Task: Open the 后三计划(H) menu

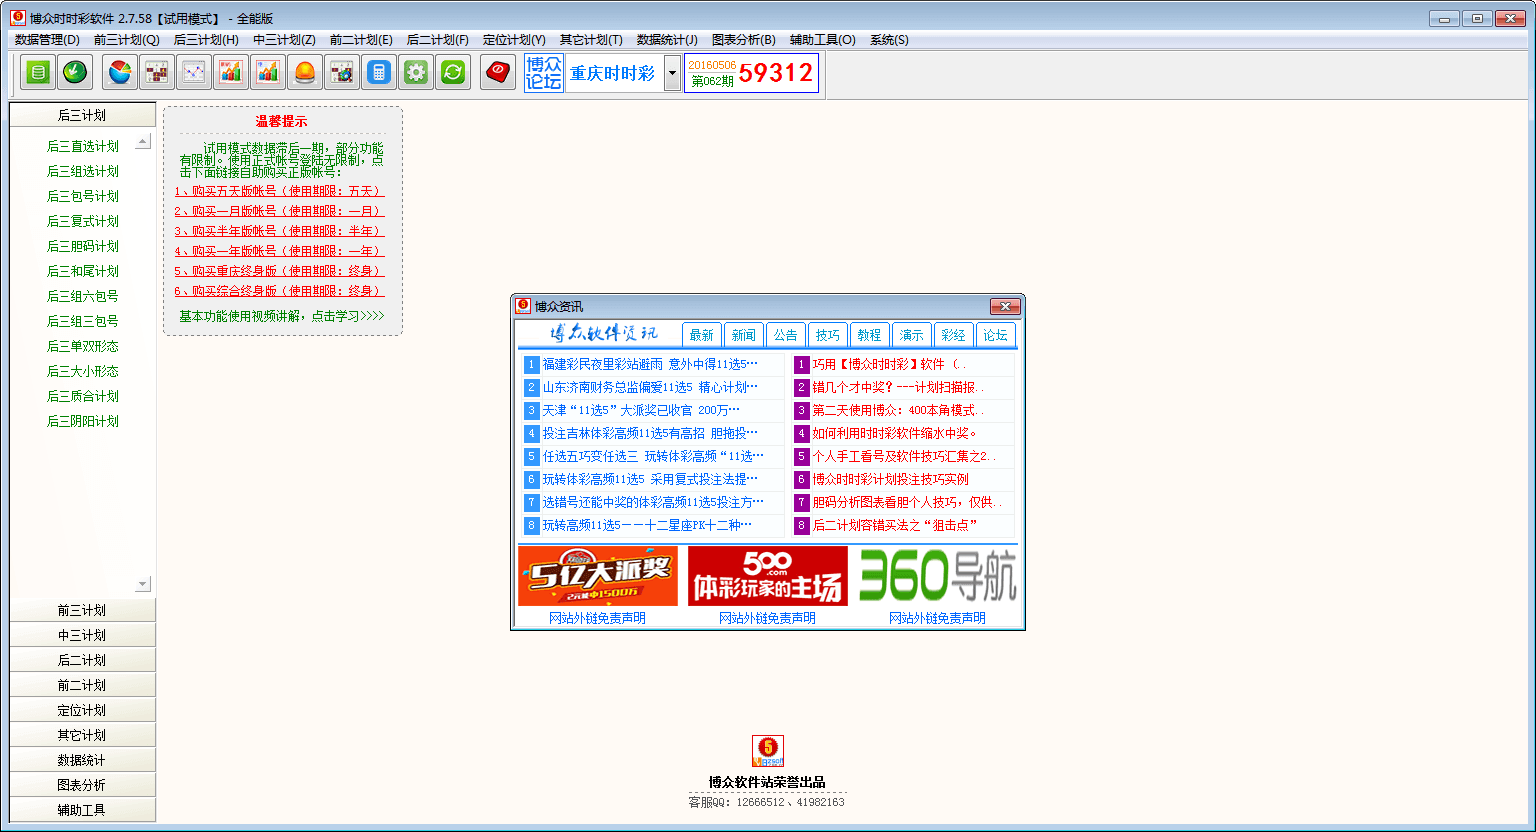Action: [x=206, y=40]
